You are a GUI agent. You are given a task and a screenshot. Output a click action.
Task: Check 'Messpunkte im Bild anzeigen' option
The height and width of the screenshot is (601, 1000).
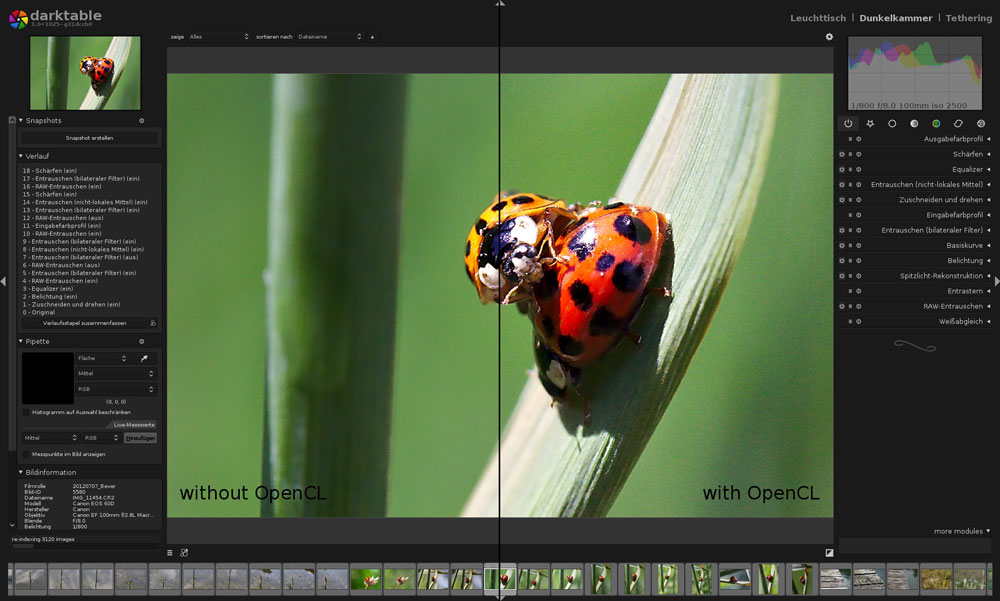(26, 454)
